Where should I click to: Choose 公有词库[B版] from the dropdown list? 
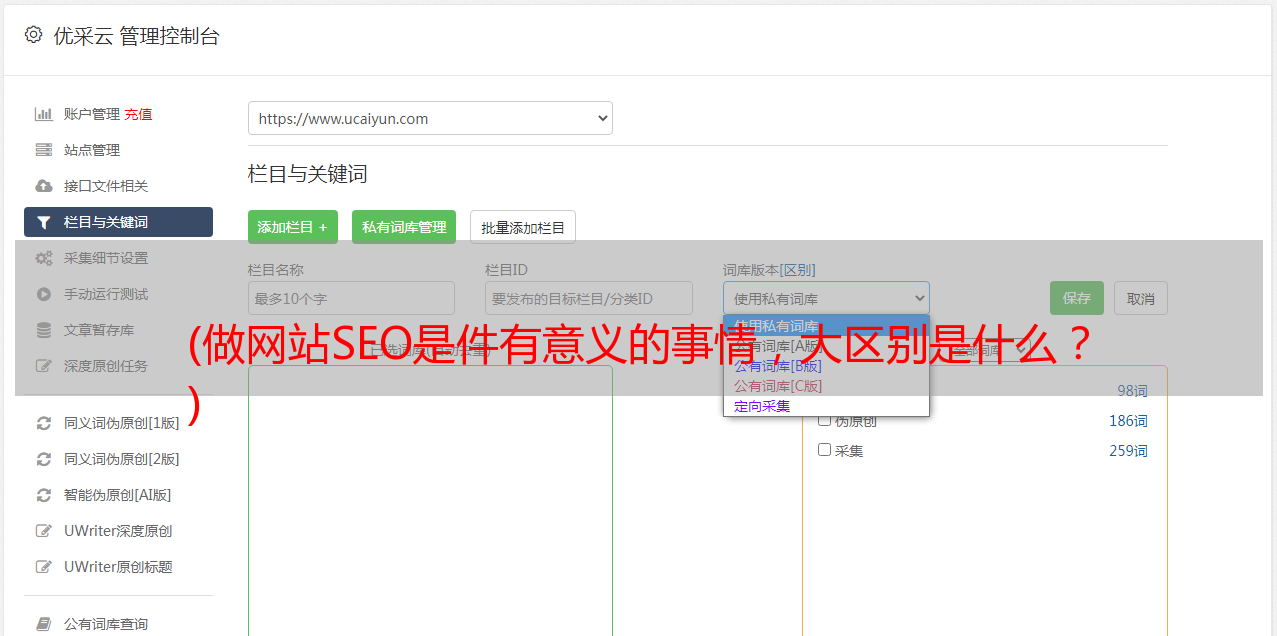[x=826, y=366]
